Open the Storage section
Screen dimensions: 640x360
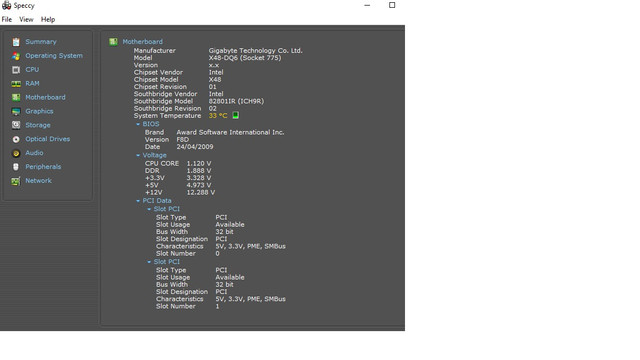[38, 125]
